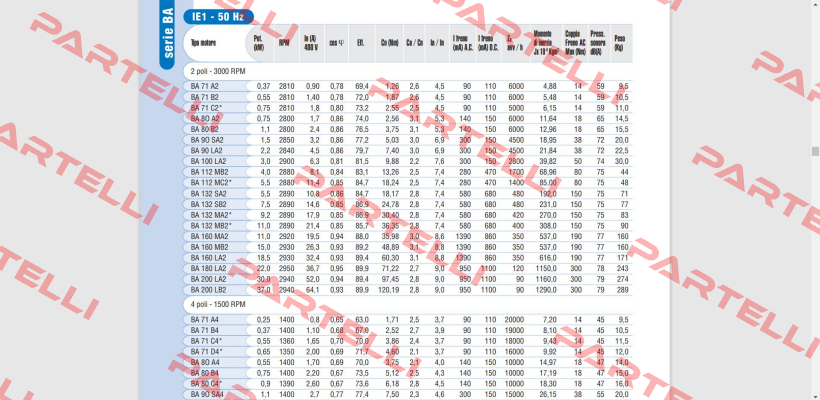Click the 'BA 80 A4' motor type row
This screenshot has height=400, width=820.
click(x=408, y=362)
